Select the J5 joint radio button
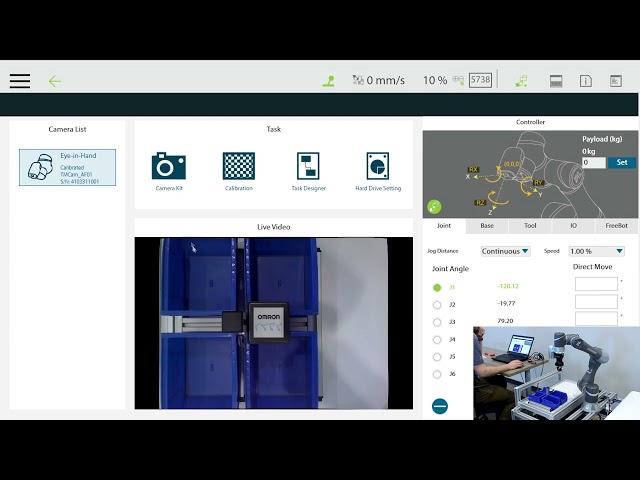This screenshot has width=640, height=480. [437, 357]
